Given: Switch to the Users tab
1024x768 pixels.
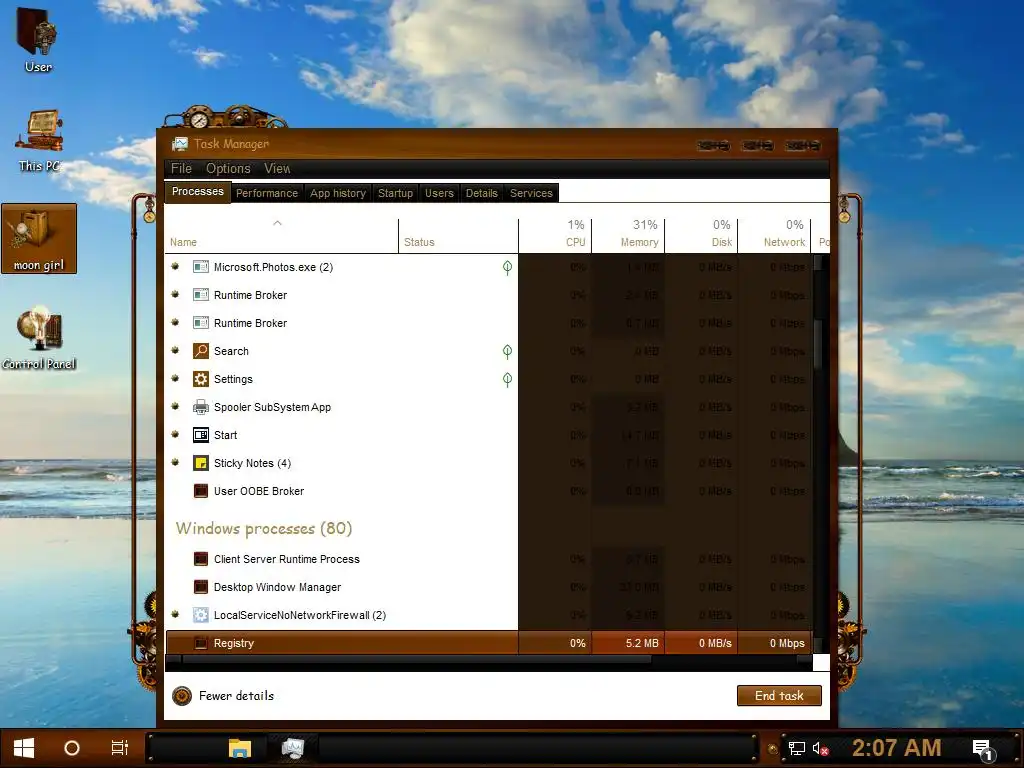Looking at the screenshot, I should tap(439, 193).
